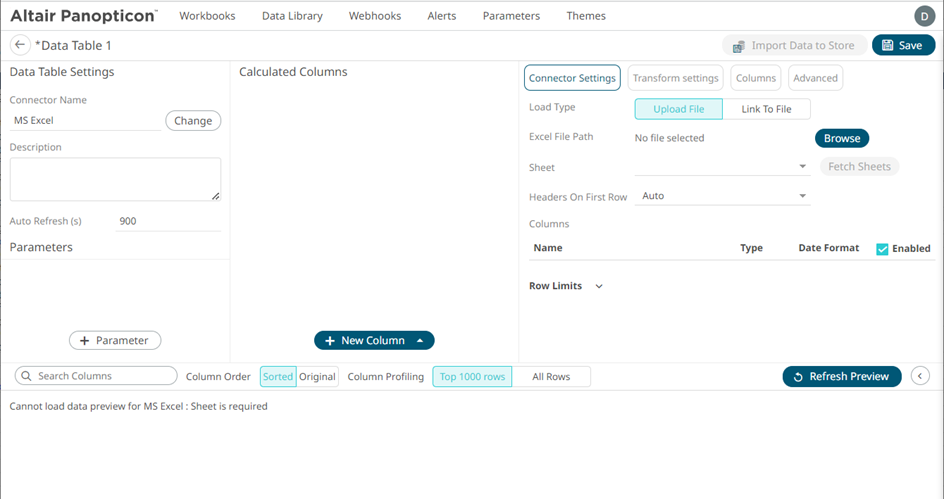Open the Sheet dropdown
The image size is (944, 499).
pos(722,167)
